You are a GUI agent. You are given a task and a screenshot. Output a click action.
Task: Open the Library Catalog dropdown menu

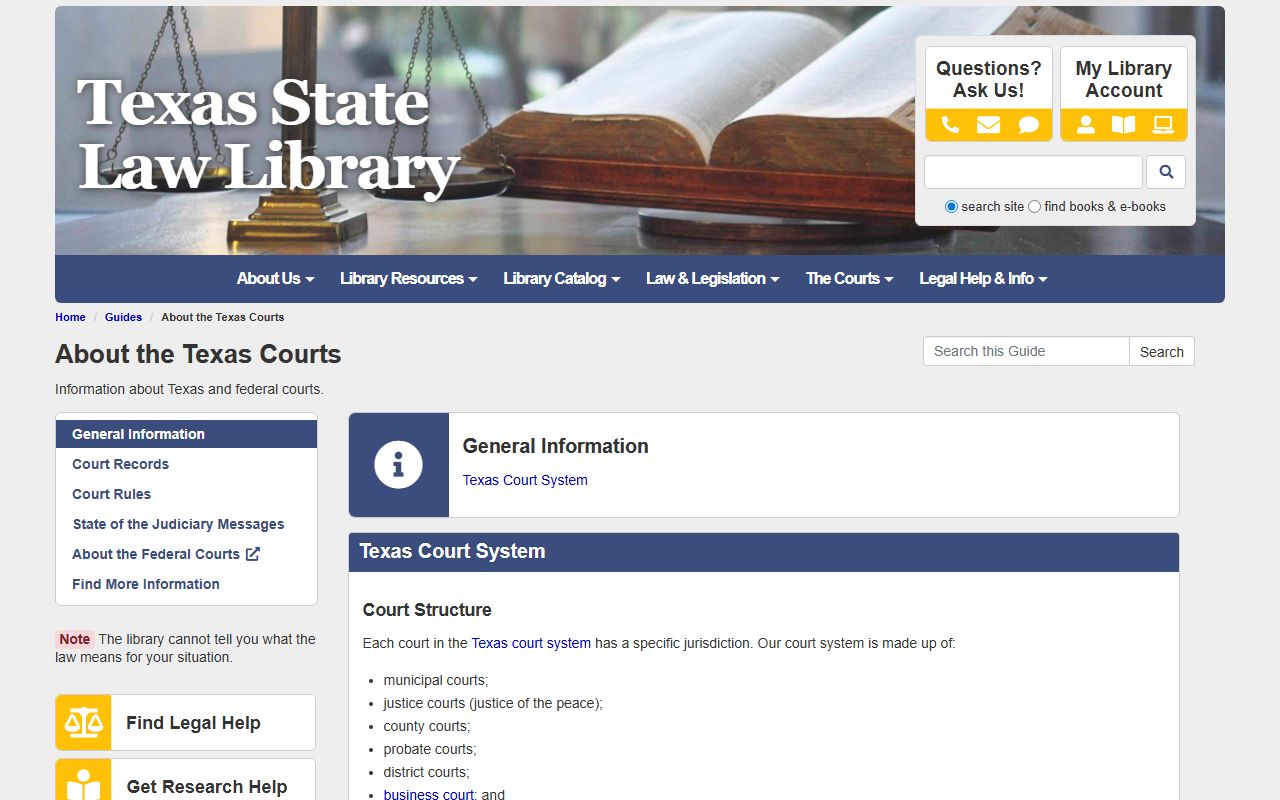coord(562,279)
